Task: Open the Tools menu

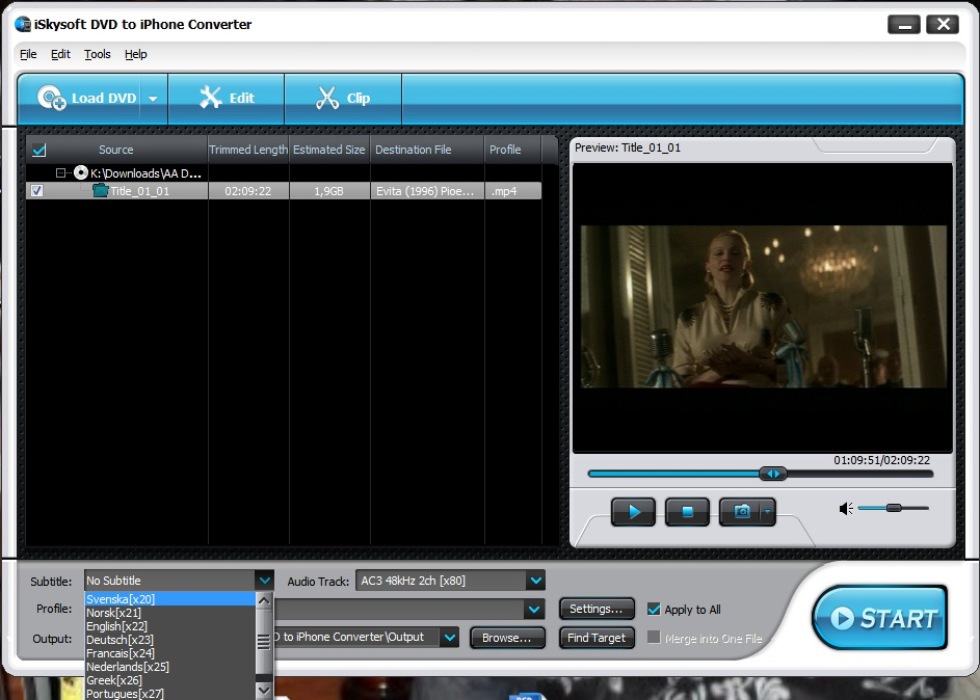Action: point(98,54)
